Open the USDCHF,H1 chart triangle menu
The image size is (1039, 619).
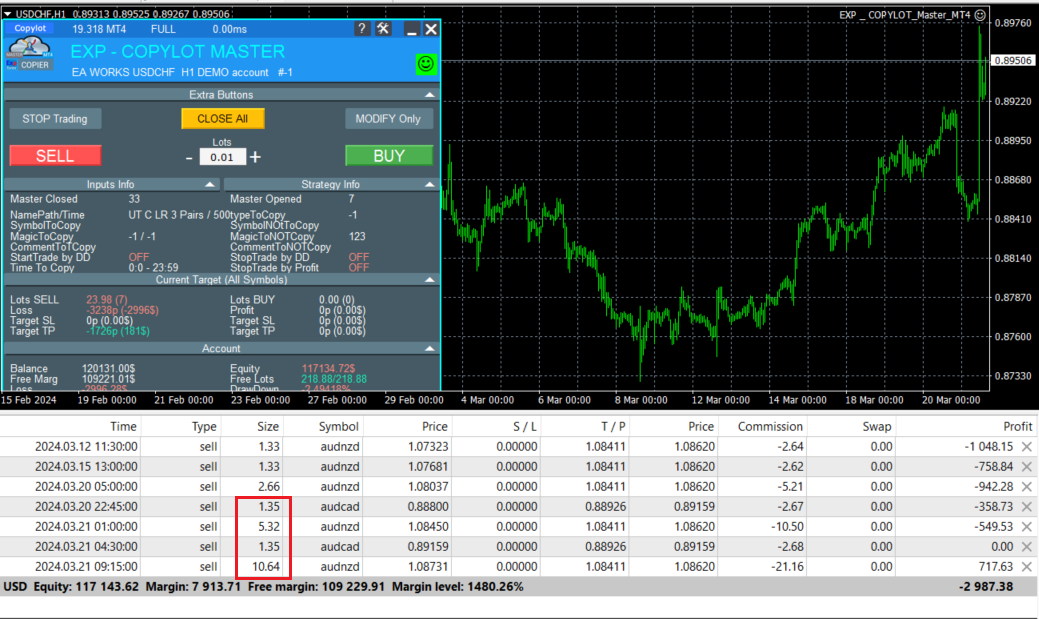point(7,14)
